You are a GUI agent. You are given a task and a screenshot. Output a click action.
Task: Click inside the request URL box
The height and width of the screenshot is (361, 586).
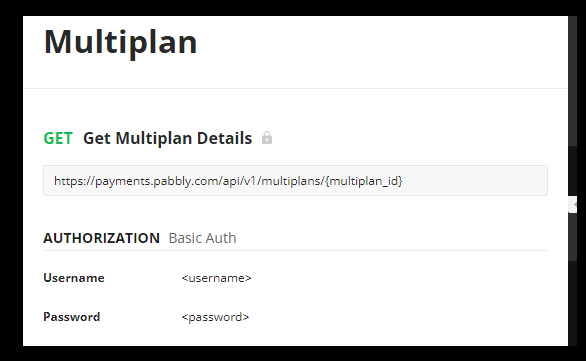point(295,180)
